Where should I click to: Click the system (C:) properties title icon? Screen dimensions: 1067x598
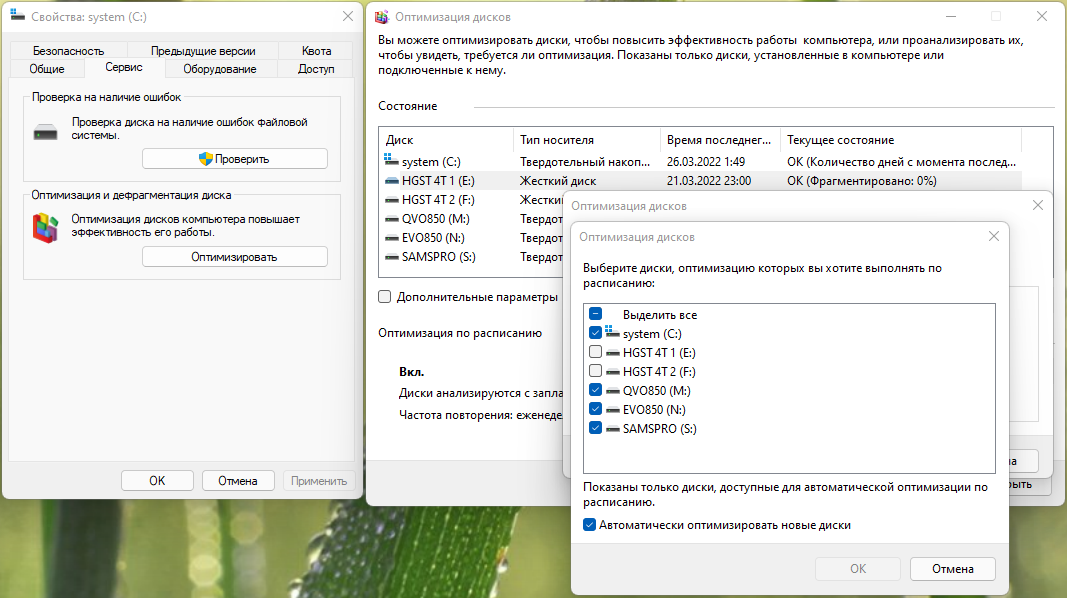click(18, 16)
